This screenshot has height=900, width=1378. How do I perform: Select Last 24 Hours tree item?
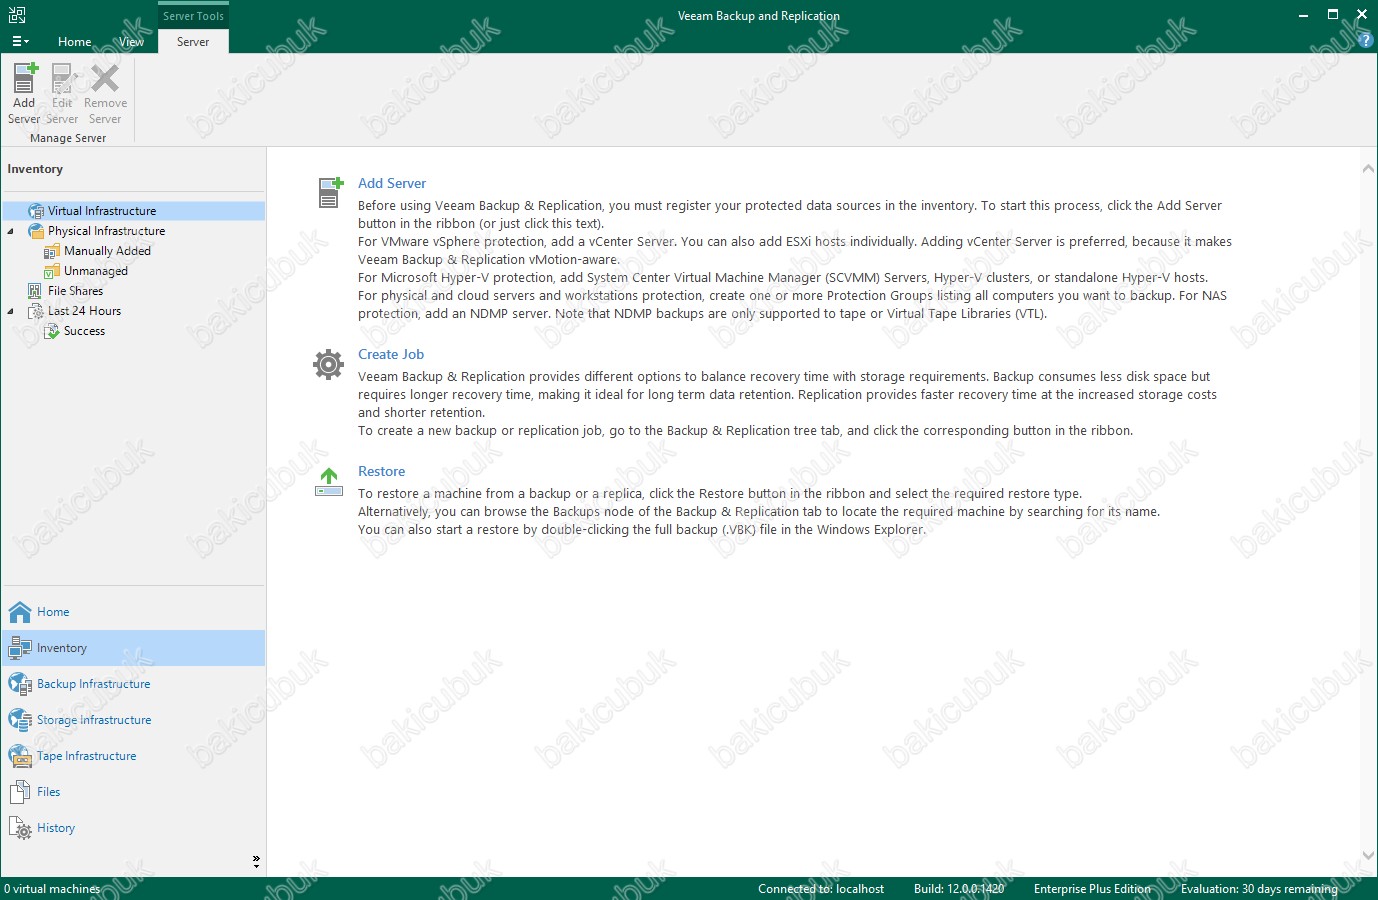pos(84,311)
